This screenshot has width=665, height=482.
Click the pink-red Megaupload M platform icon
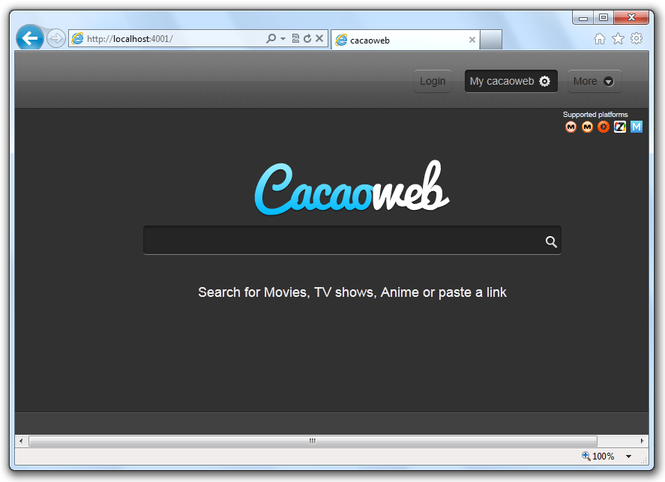(571, 127)
